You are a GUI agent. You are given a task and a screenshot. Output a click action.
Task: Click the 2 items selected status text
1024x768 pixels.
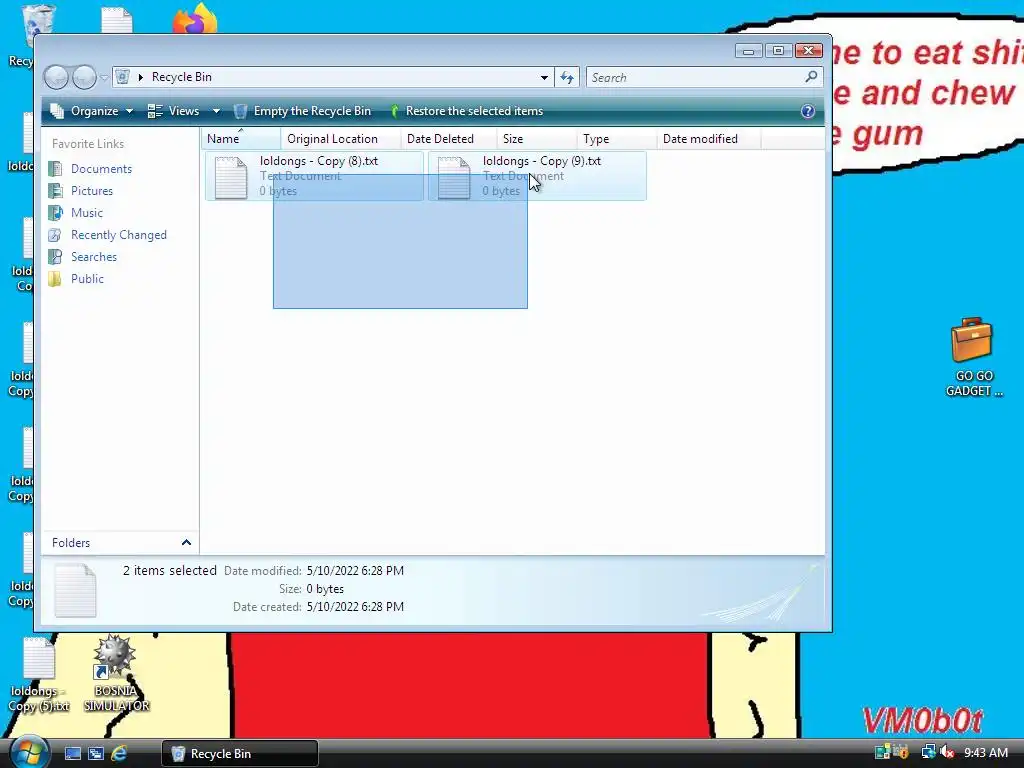pyautogui.click(x=170, y=570)
